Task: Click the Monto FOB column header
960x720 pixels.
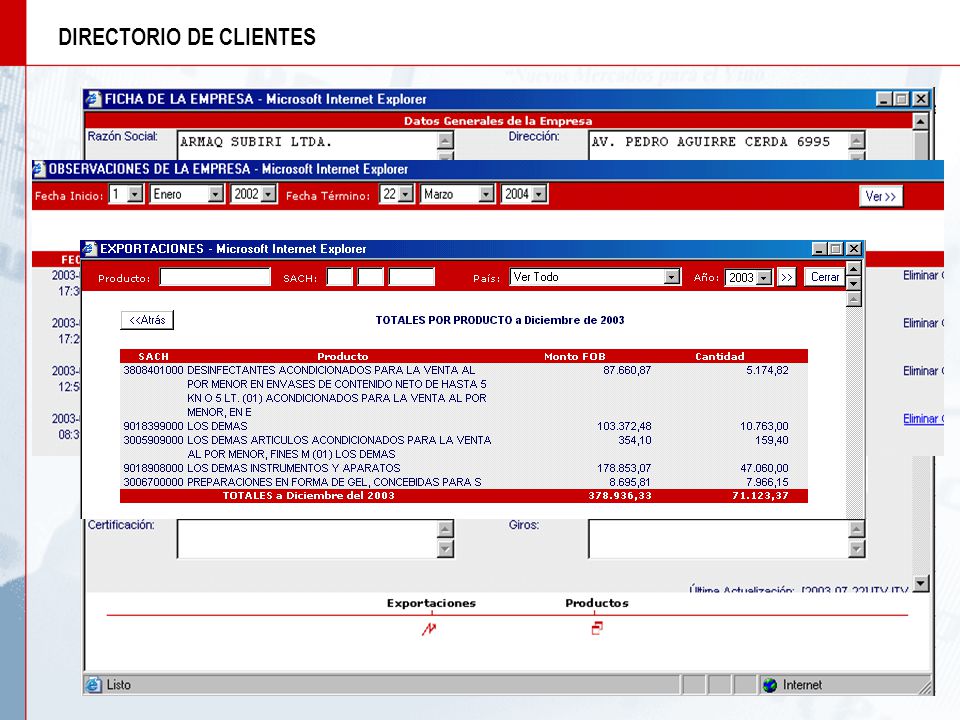Action: tap(574, 356)
